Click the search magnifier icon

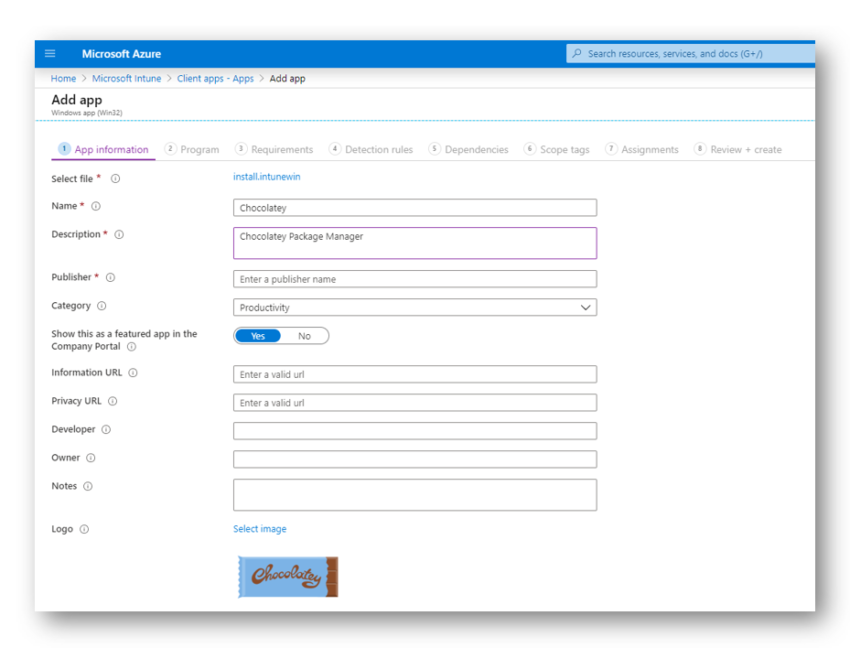click(x=577, y=53)
